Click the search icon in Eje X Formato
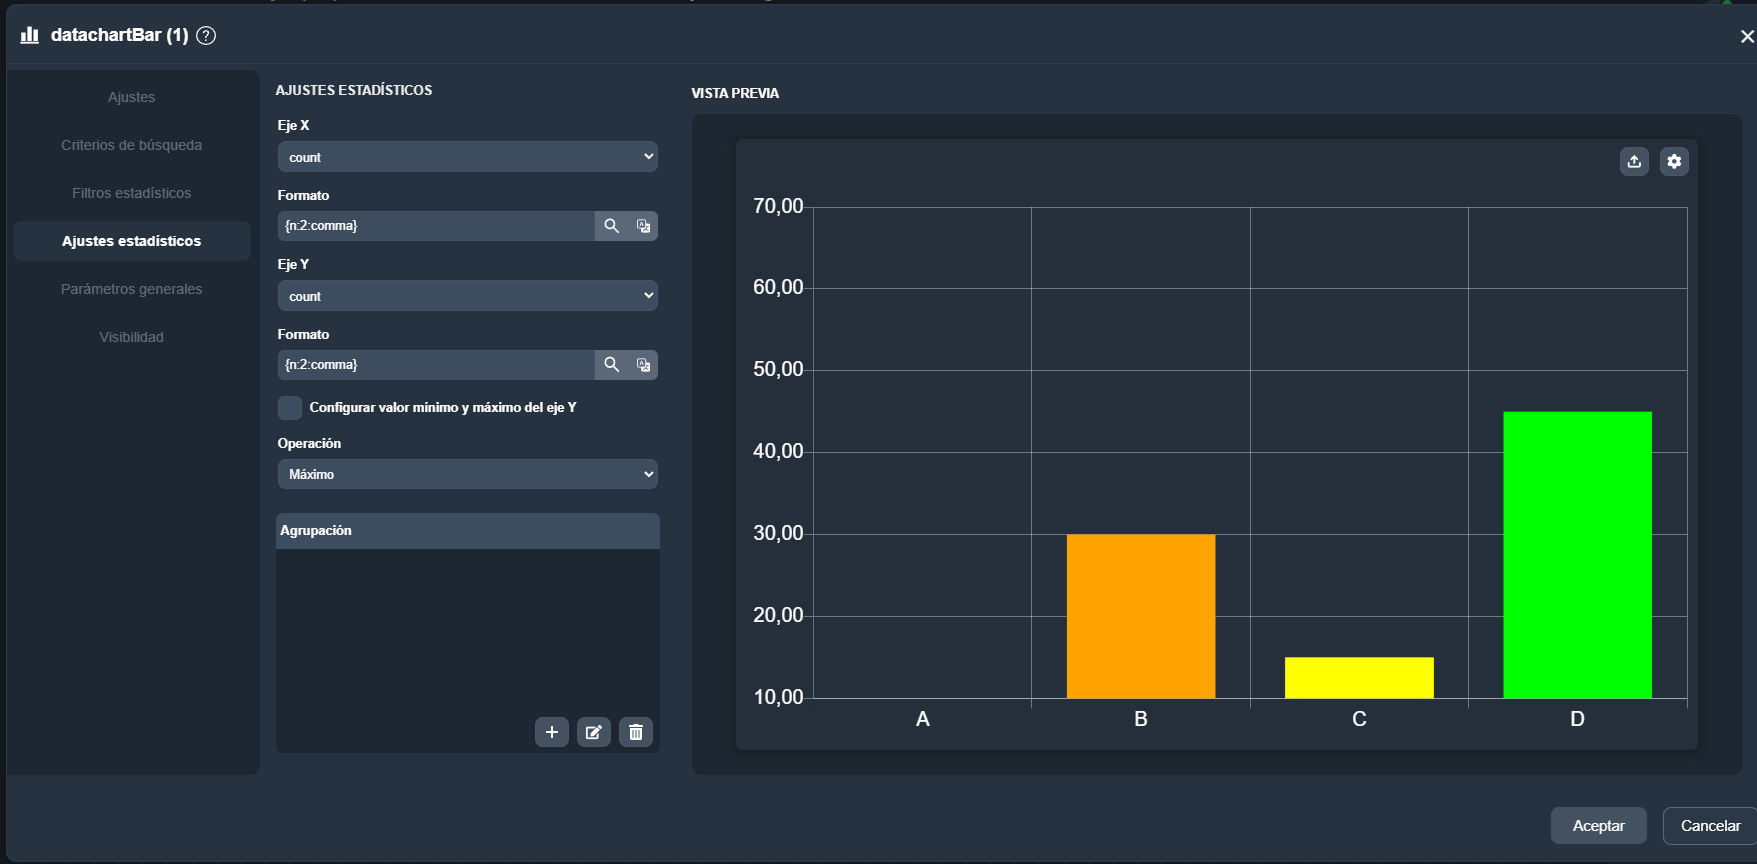 tap(611, 226)
